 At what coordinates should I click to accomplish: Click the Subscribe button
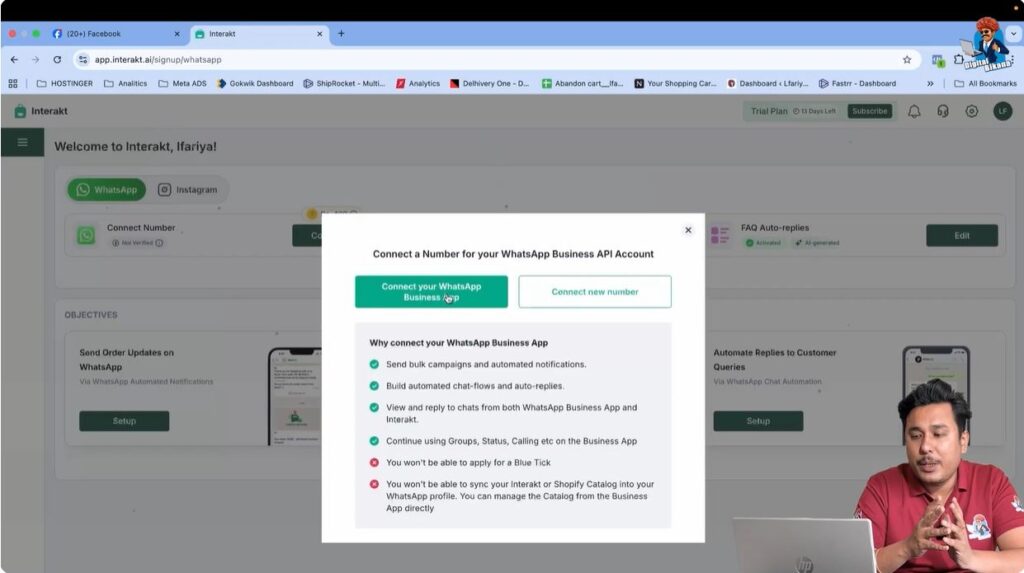[869, 111]
